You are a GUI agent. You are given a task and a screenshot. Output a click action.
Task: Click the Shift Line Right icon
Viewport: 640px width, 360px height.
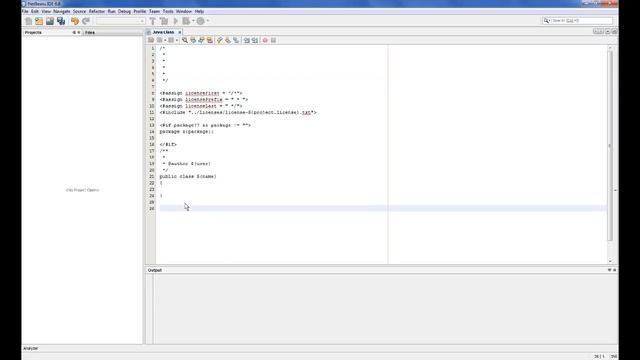(x=255, y=40)
